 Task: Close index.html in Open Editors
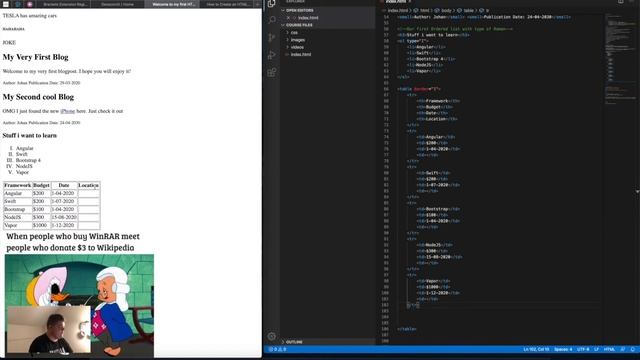coord(288,18)
